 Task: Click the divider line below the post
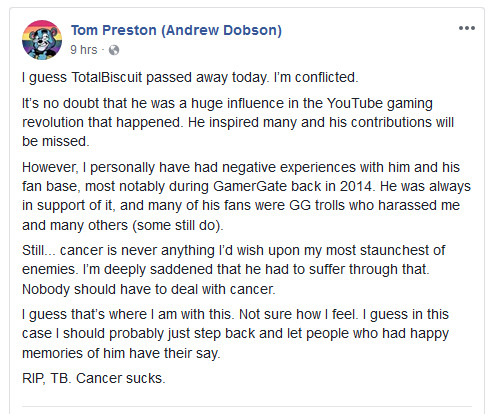pos(247,406)
